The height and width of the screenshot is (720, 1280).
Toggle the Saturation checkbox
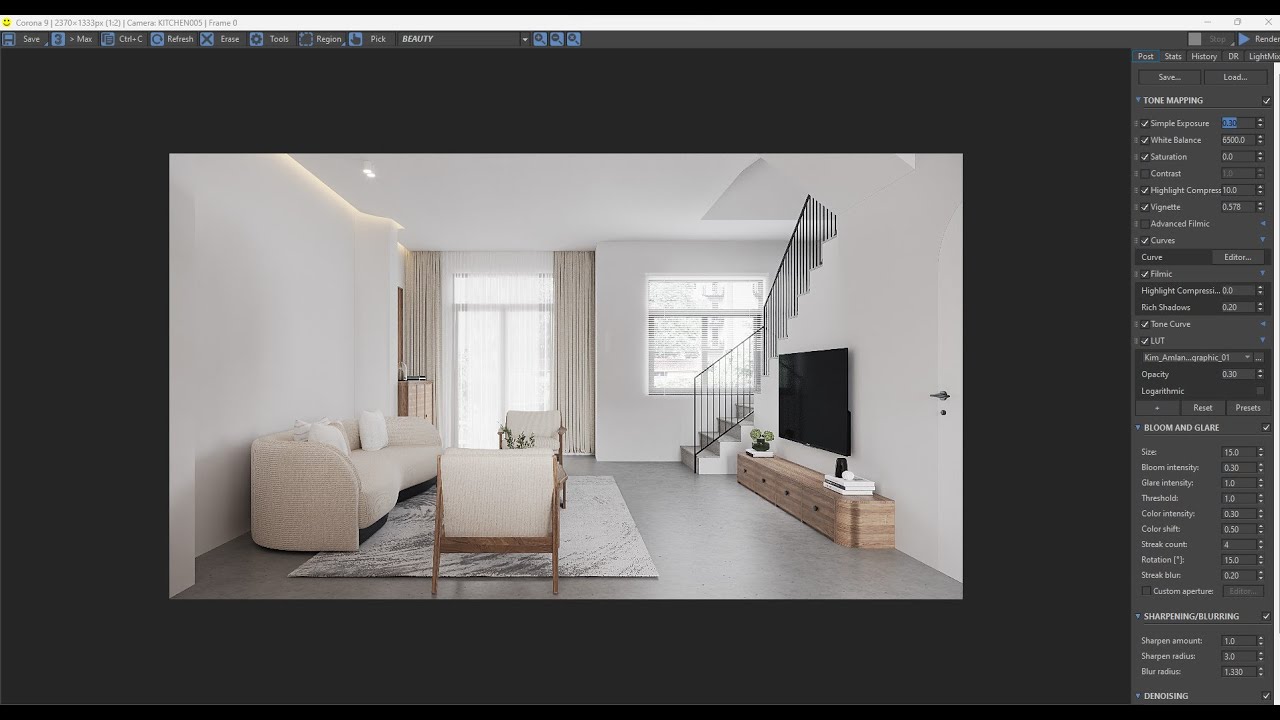coord(1145,157)
